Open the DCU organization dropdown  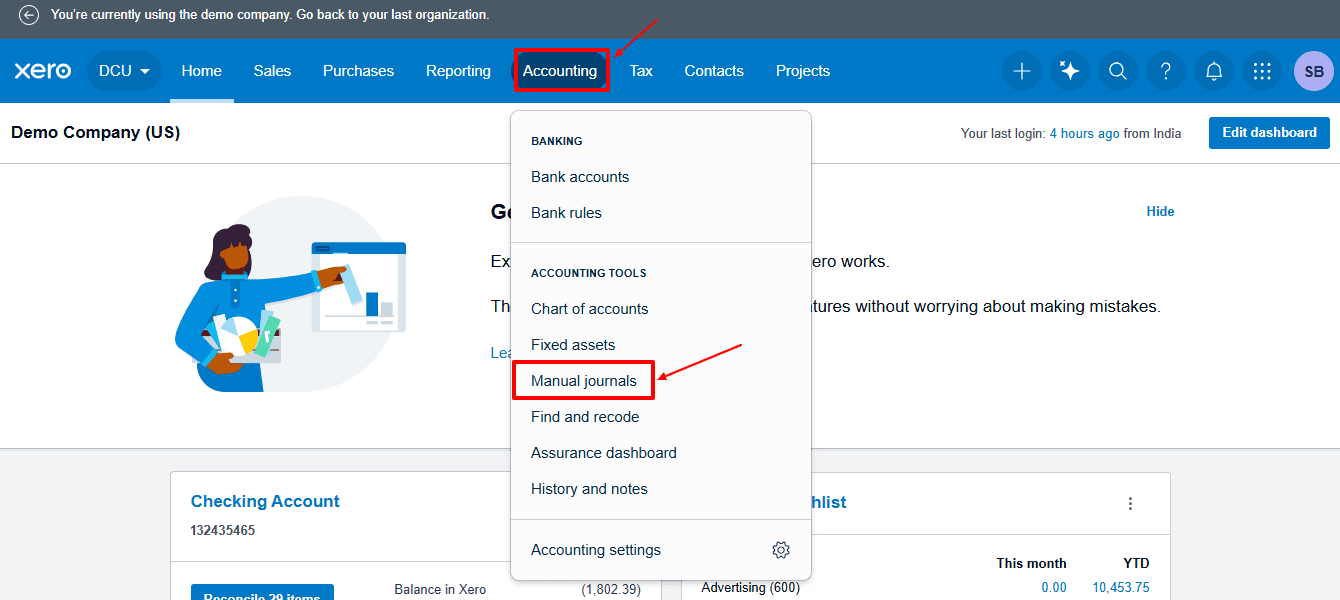[x=123, y=71]
